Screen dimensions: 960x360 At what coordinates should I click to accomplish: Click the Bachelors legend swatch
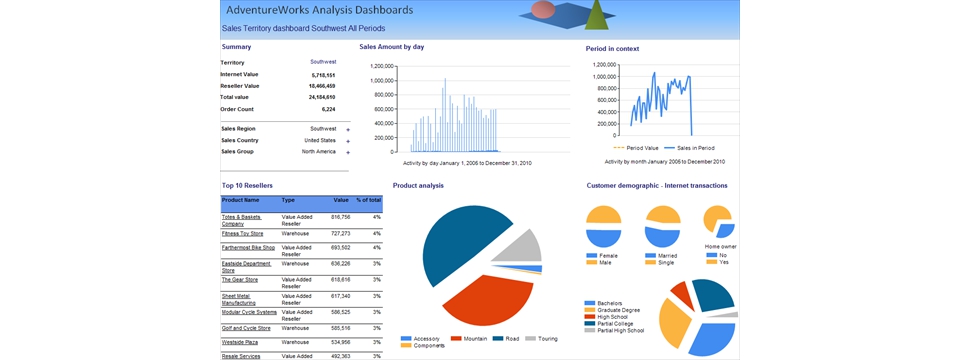590,303
